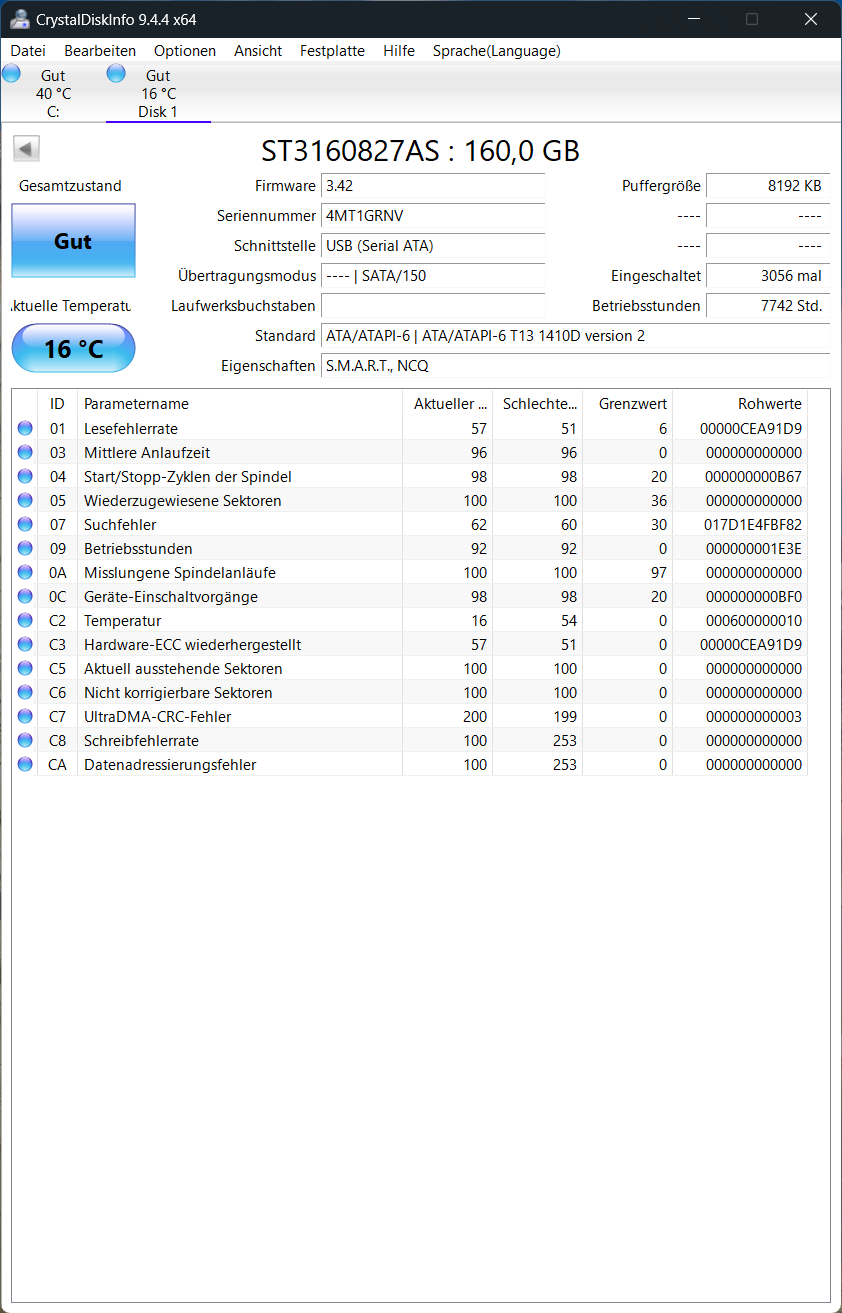Click the Firmware field showing 3.42
The image size is (842, 1313).
click(x=433, y=186)
